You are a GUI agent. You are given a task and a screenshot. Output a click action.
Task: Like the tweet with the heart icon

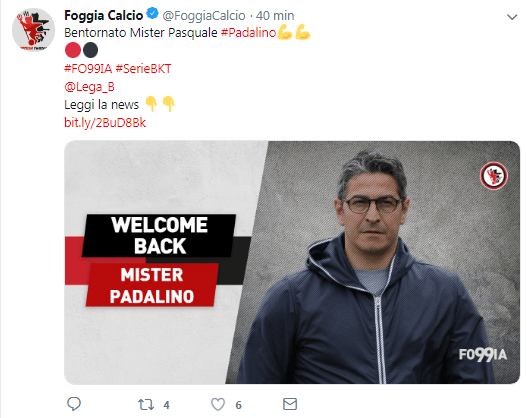(x=218, y=404)
